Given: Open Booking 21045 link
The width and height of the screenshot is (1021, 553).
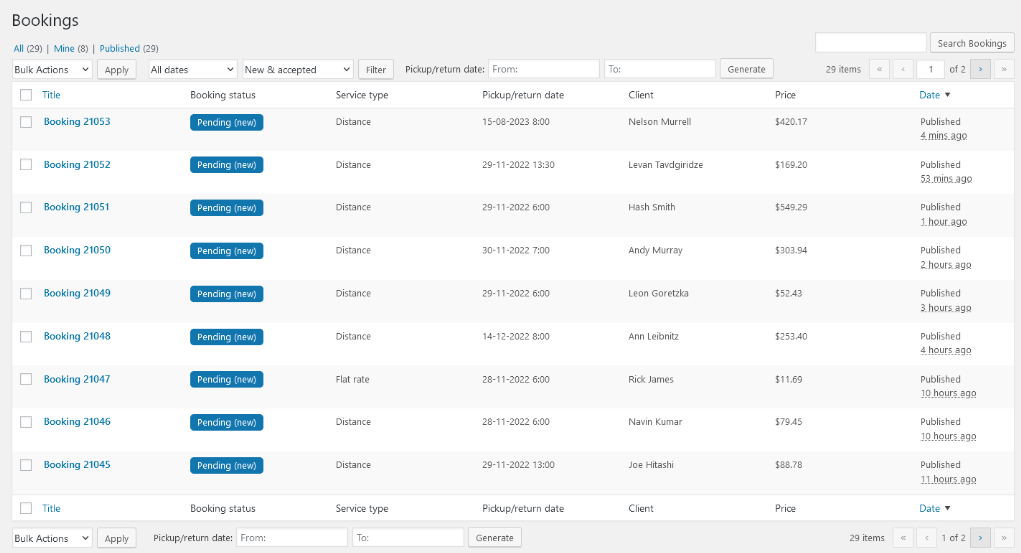Looking at the screenshot, I should pyautogui.click(x=77, y=464).
